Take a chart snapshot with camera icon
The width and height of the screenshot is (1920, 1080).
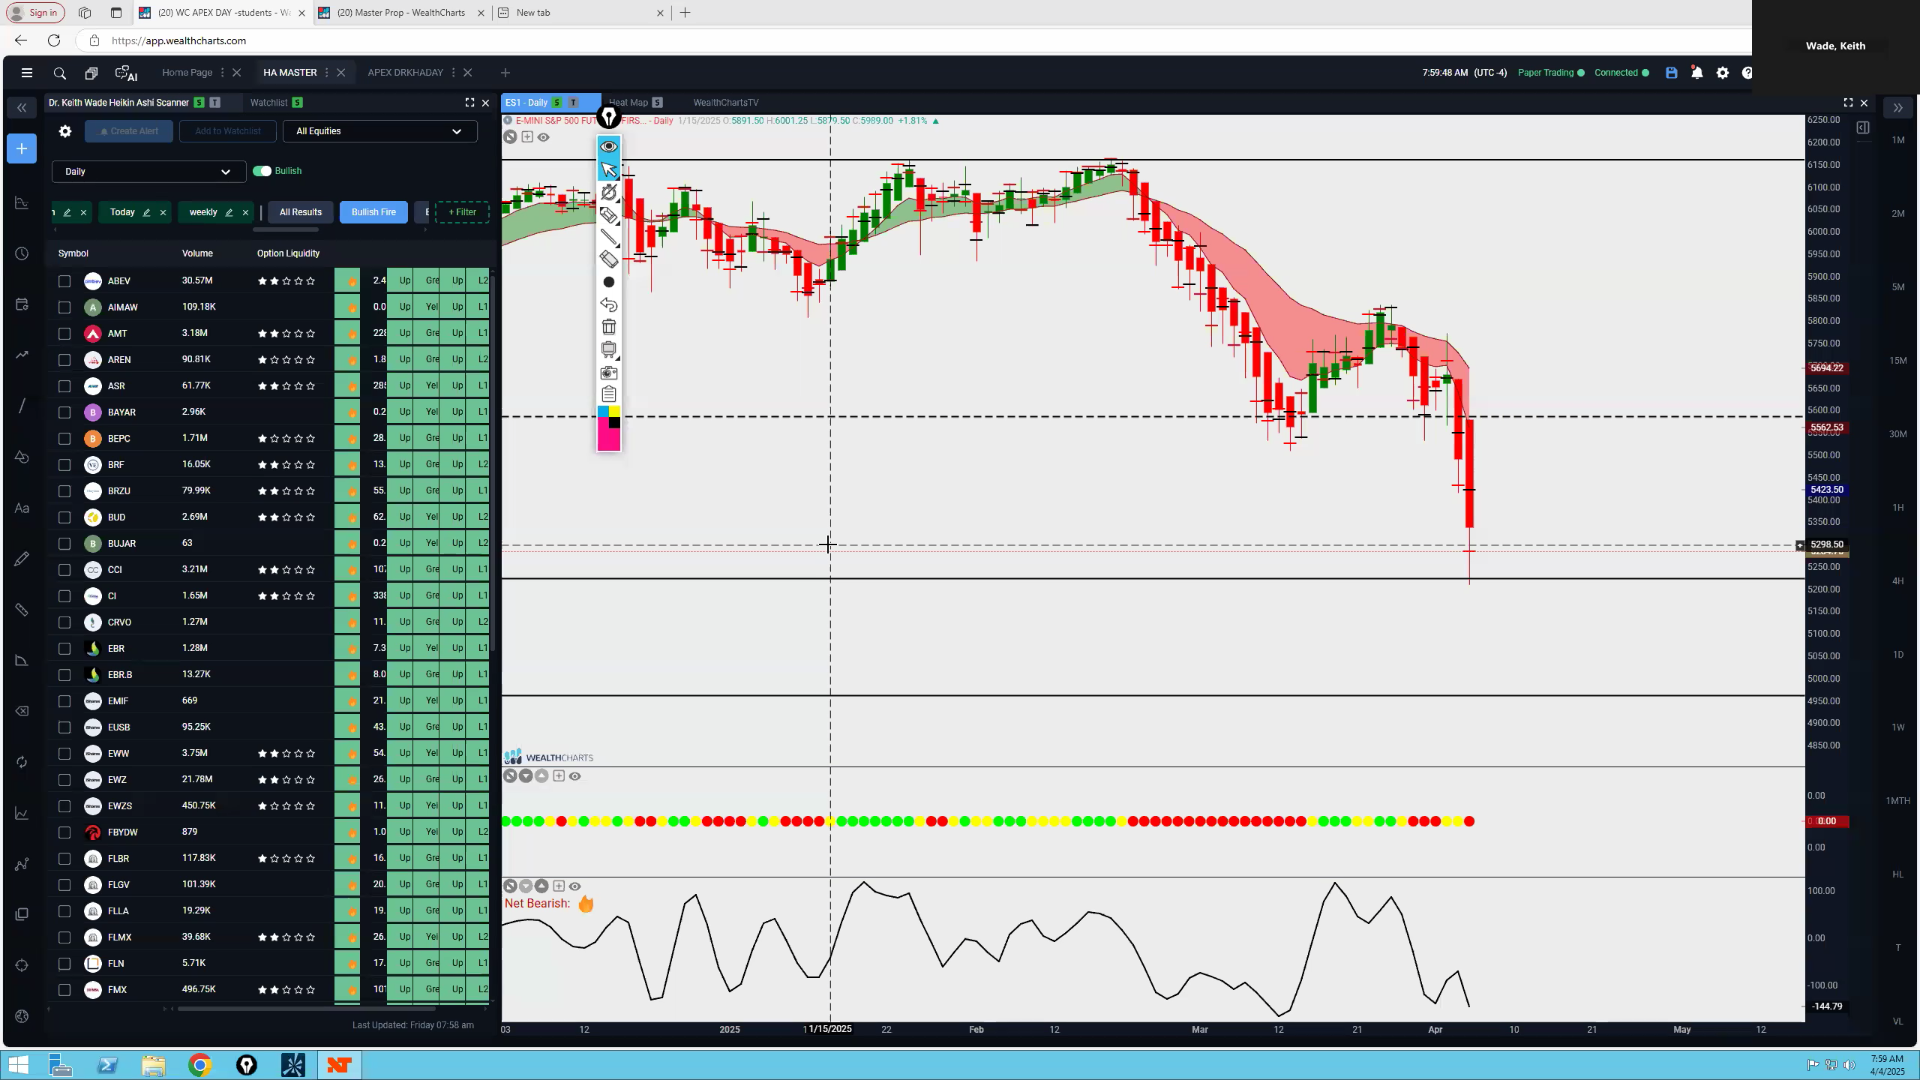coord(609,372)
